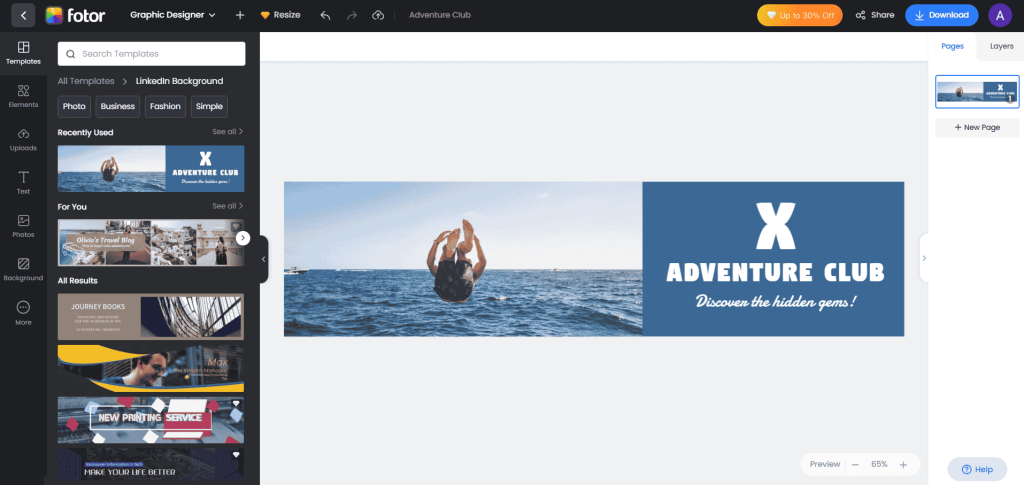1024x485 pixels.
Task: Click the 65% zoom level
Action: click(x=879, y=464)
